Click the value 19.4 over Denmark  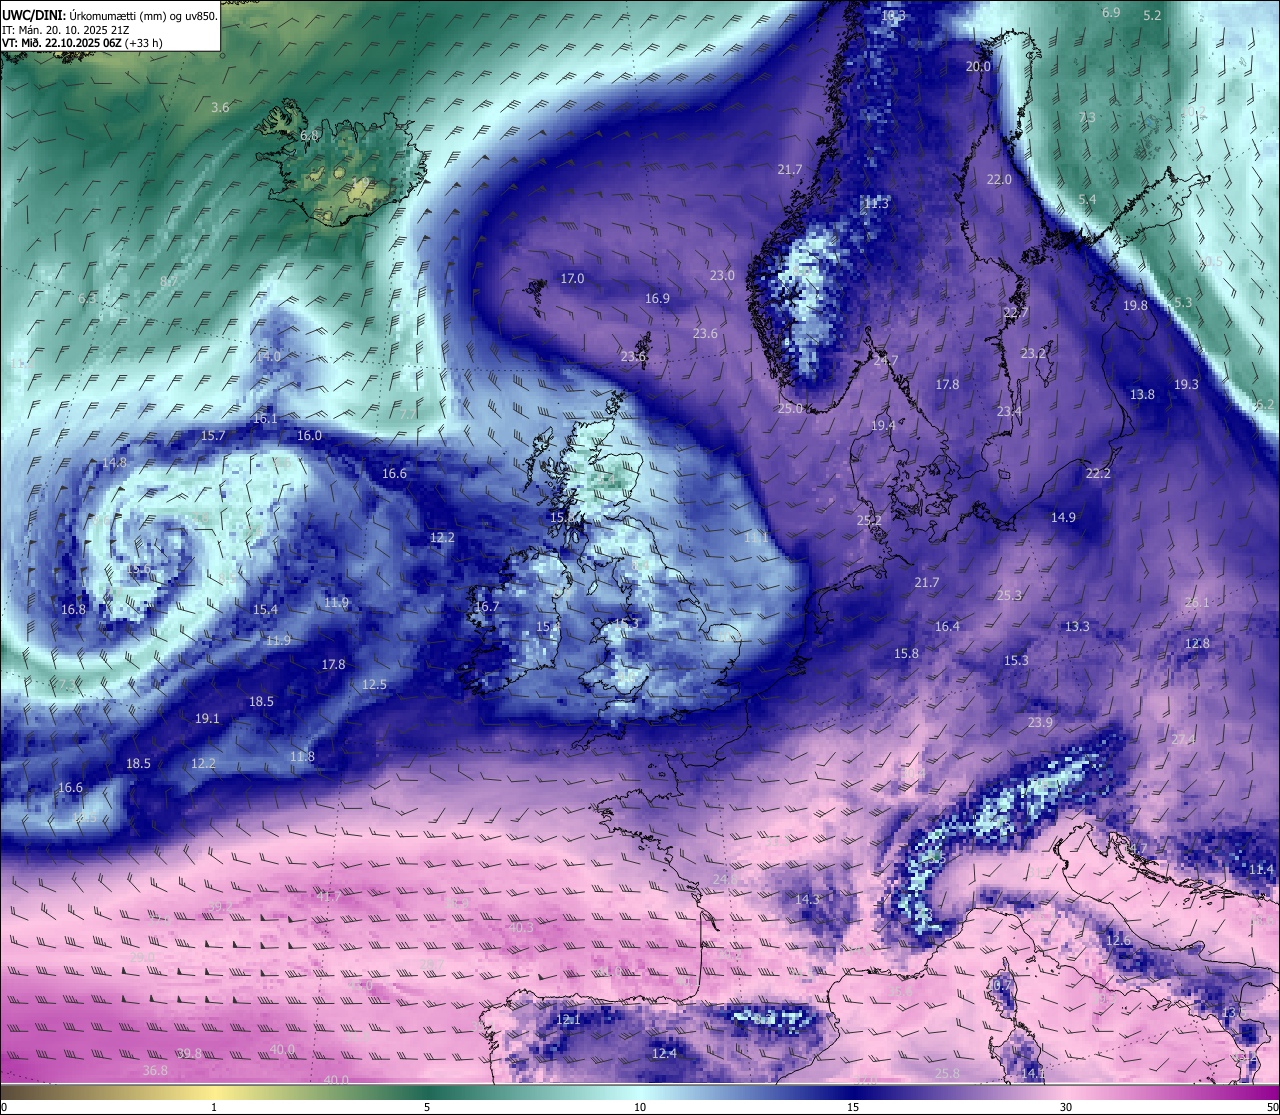coord(883,425)
